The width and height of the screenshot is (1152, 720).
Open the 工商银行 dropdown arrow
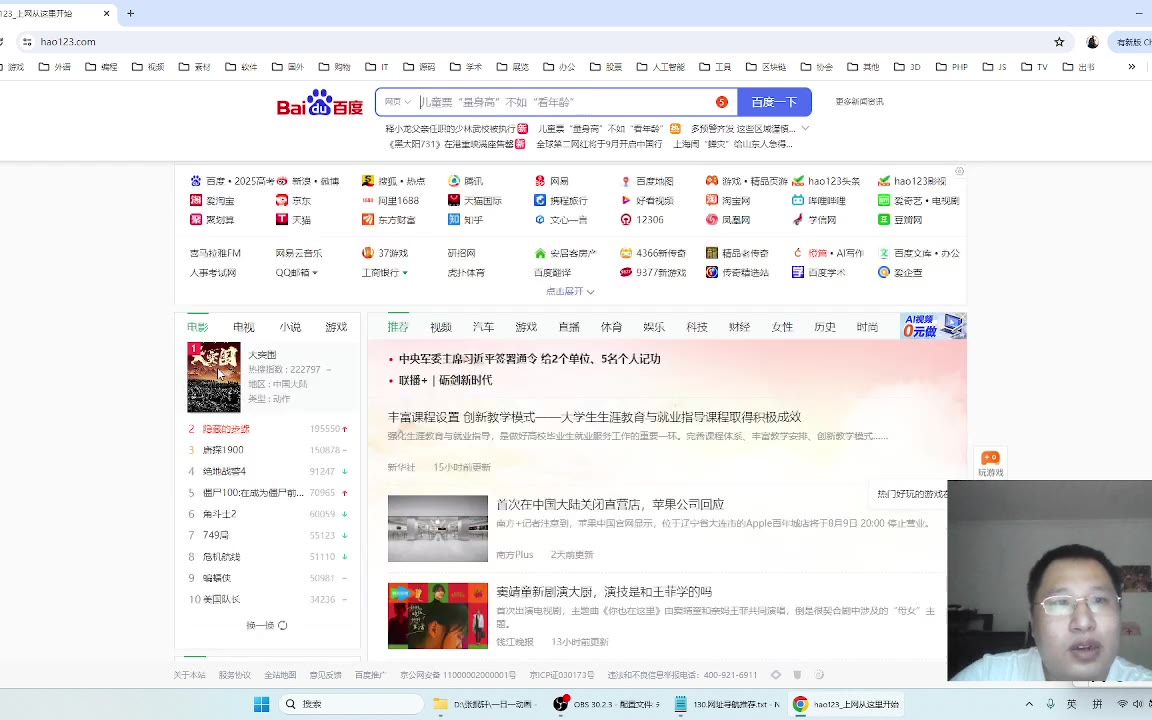point(405,273)
